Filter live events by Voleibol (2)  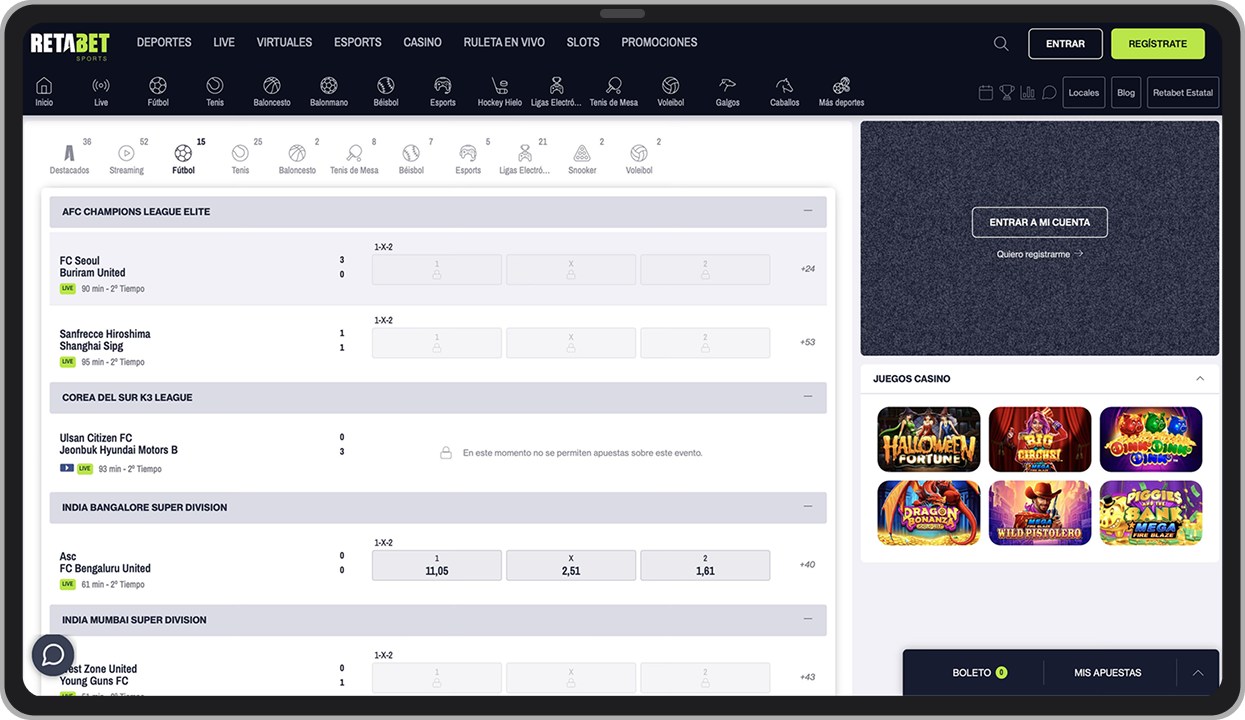click(x=639, y=158)
